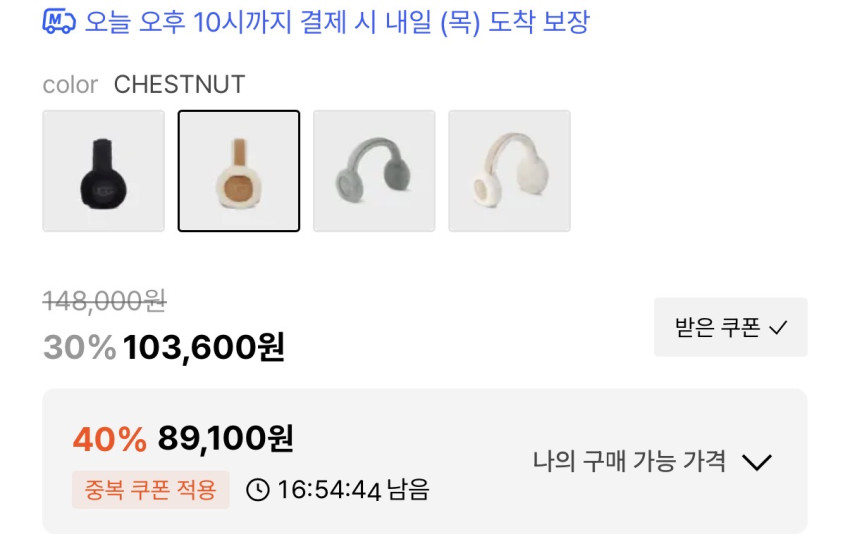Click the checkmark in 받은 쿠폰 button

pos(779,327)
